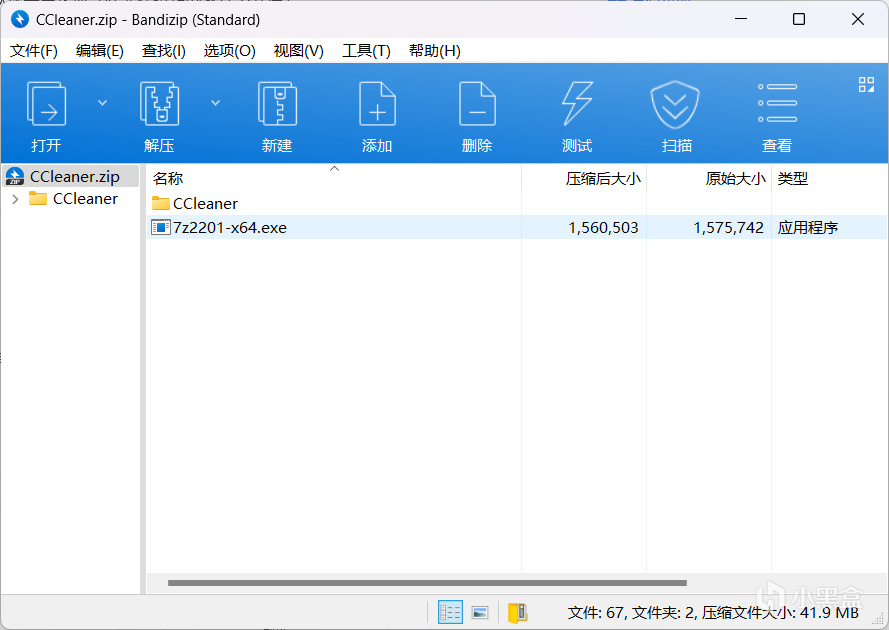Maximize the Bandizip window
Screen dimensions: 889x630
(x=799, y=19)
